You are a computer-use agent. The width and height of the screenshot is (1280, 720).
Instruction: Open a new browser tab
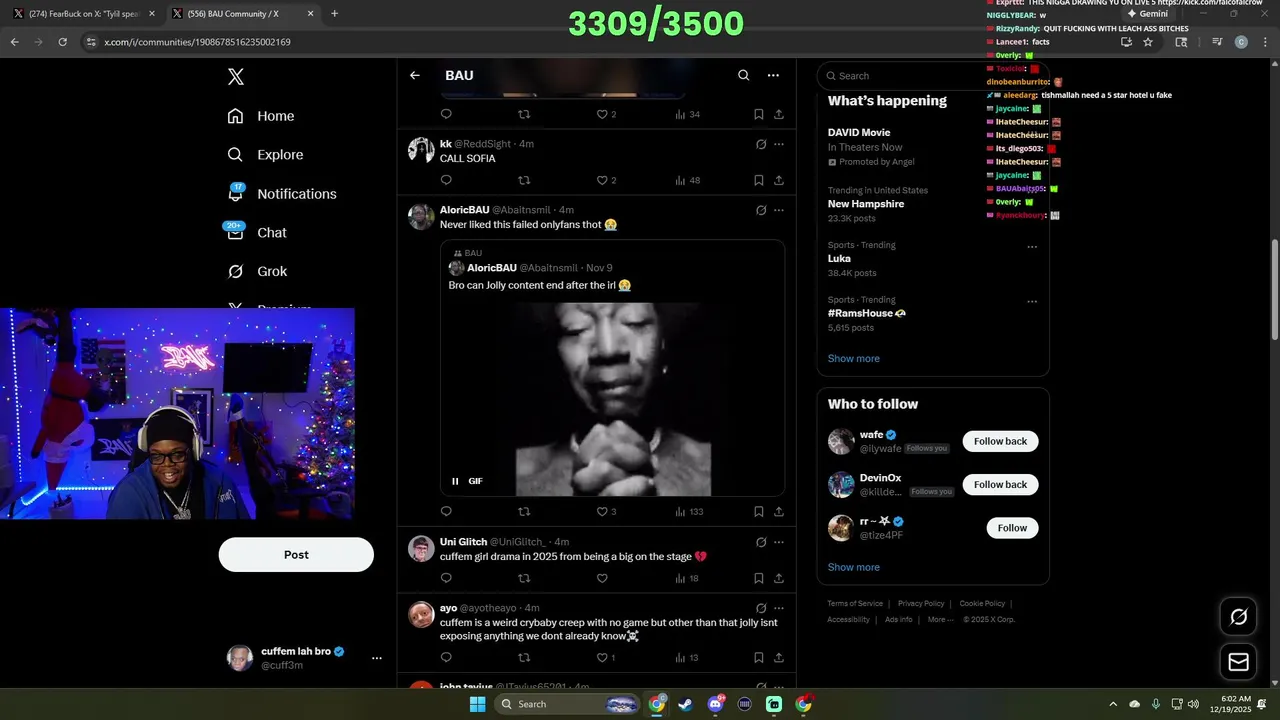click(x=334, y=14)
